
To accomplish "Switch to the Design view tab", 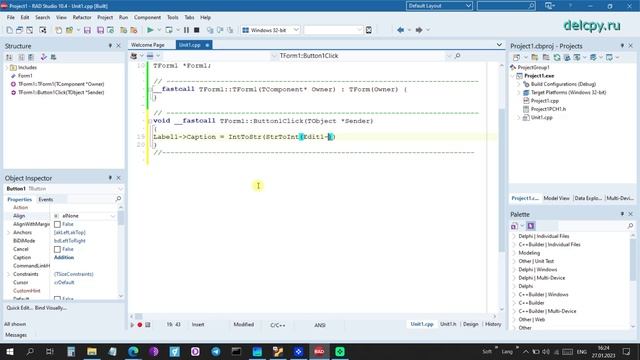I will tap(470, 324).
